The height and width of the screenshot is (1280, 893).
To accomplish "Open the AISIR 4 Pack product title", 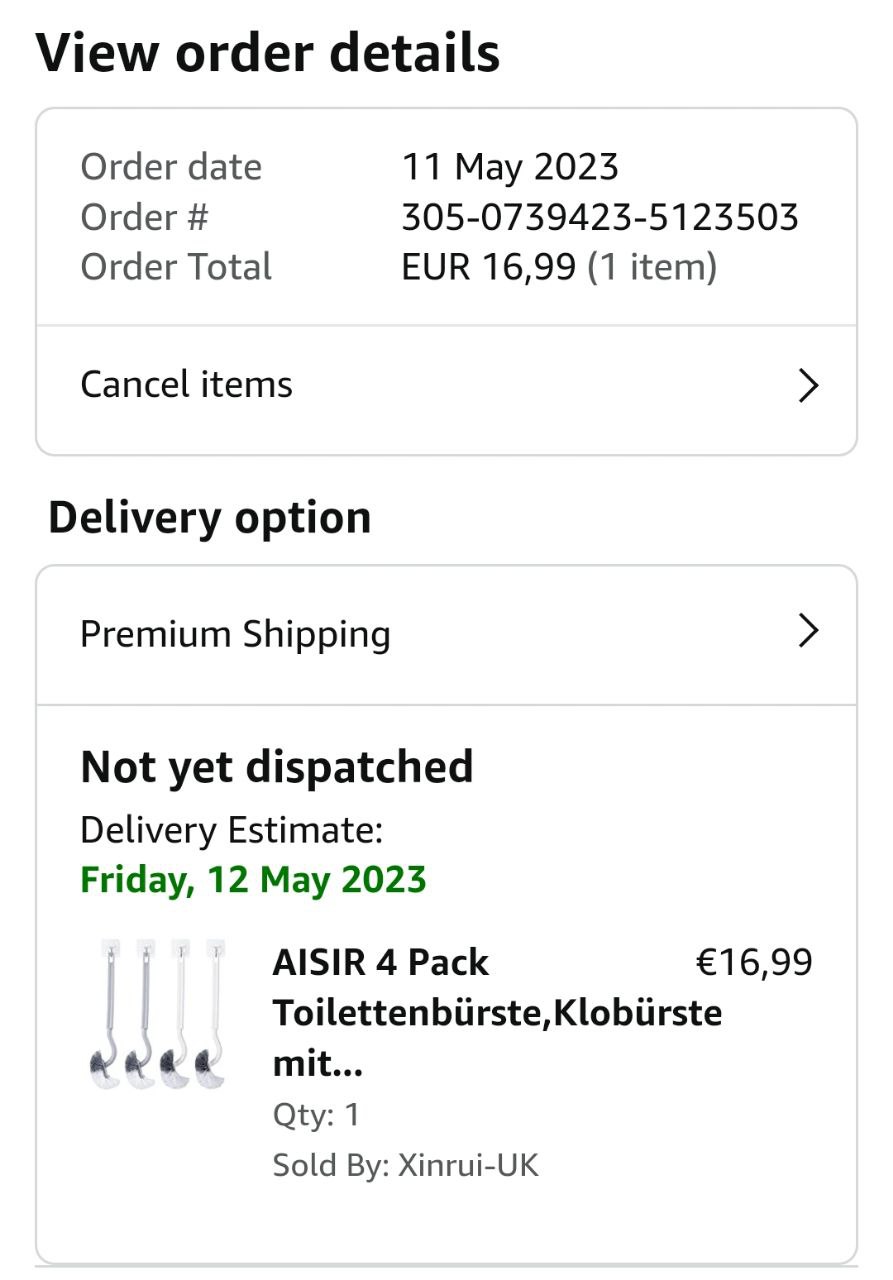I will point(496,1012).
